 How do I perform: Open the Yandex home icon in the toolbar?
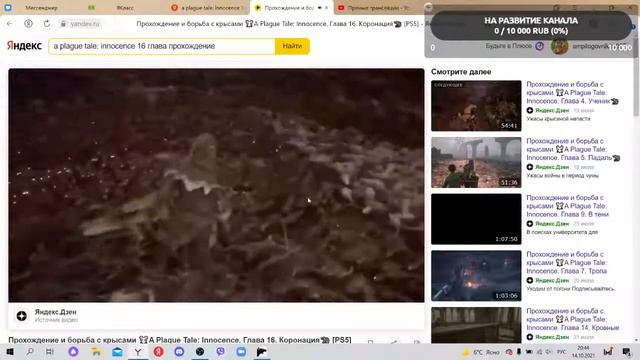[28, 24]
